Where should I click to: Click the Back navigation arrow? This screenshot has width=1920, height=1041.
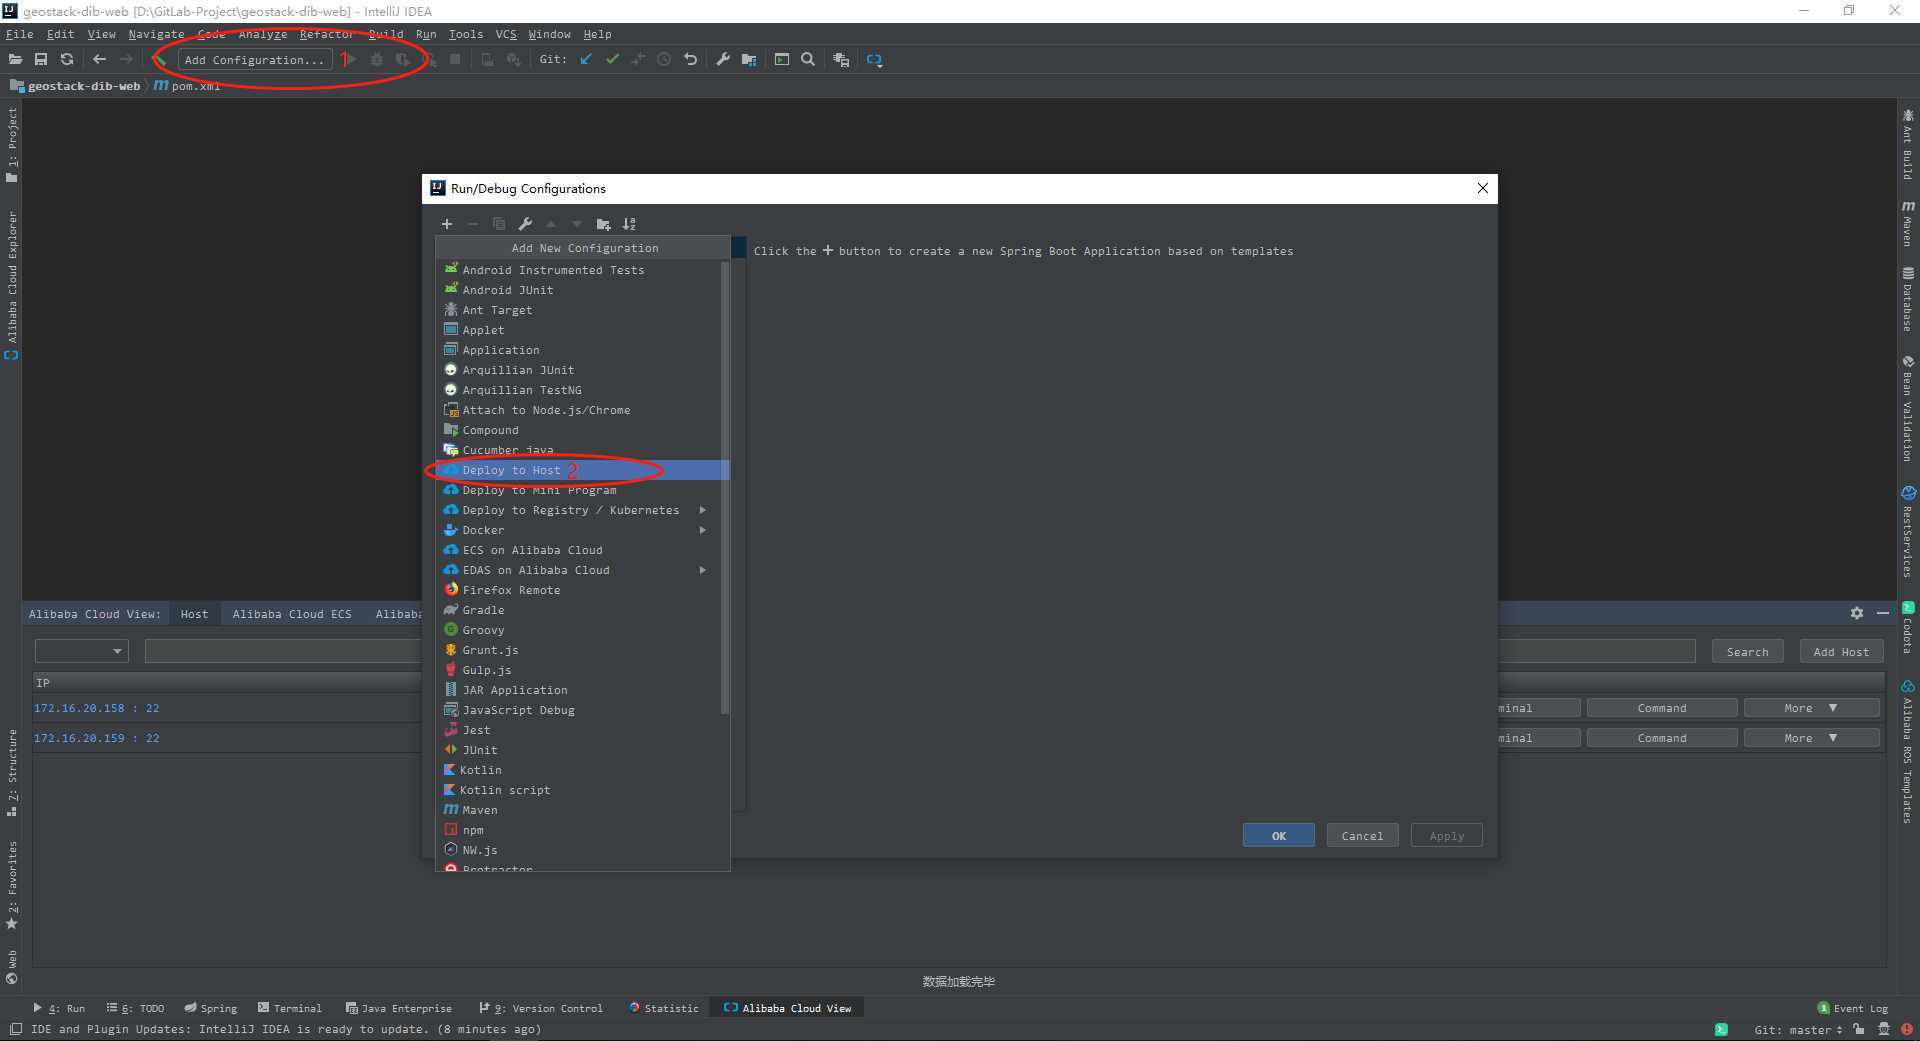[99, 60]
